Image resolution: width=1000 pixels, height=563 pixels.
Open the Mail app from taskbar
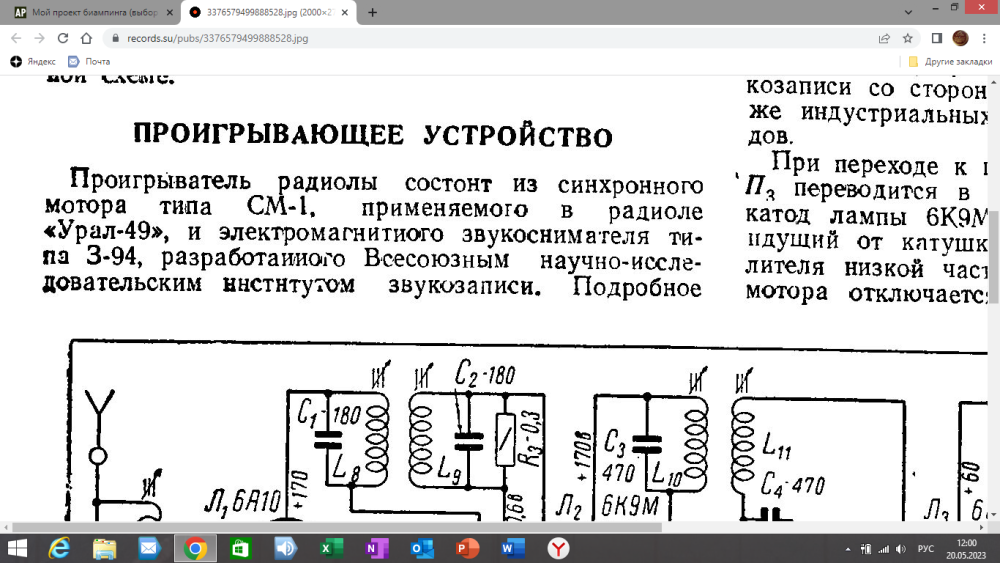(x=149, y=548)
